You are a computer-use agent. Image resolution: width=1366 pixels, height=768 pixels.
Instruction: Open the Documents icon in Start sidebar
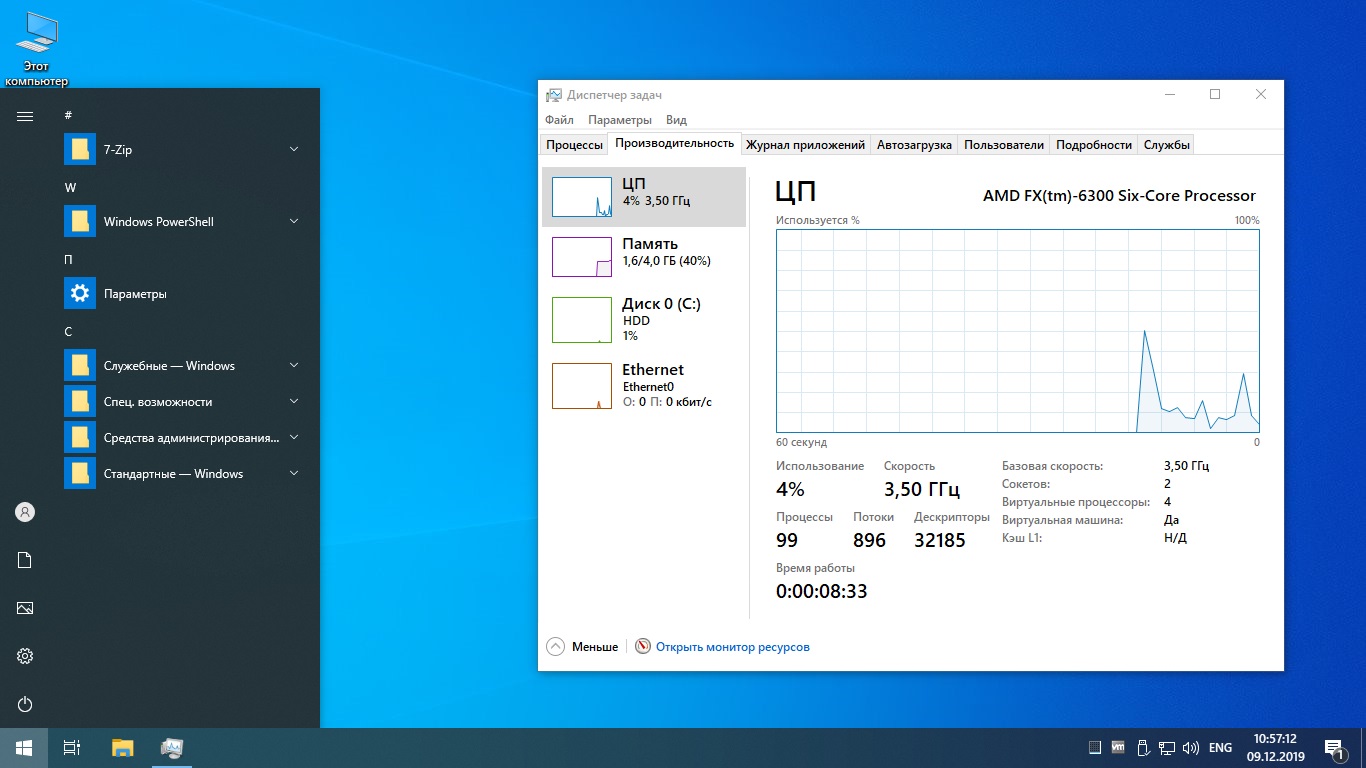tap(25, 560)
